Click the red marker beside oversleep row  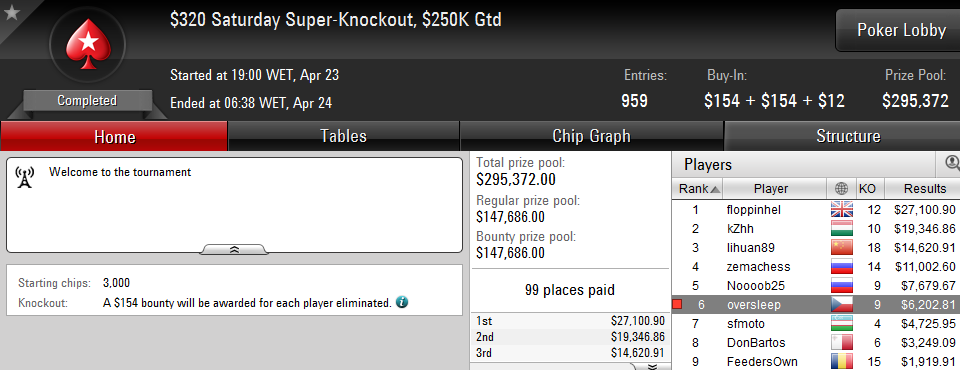click(677, 304)
